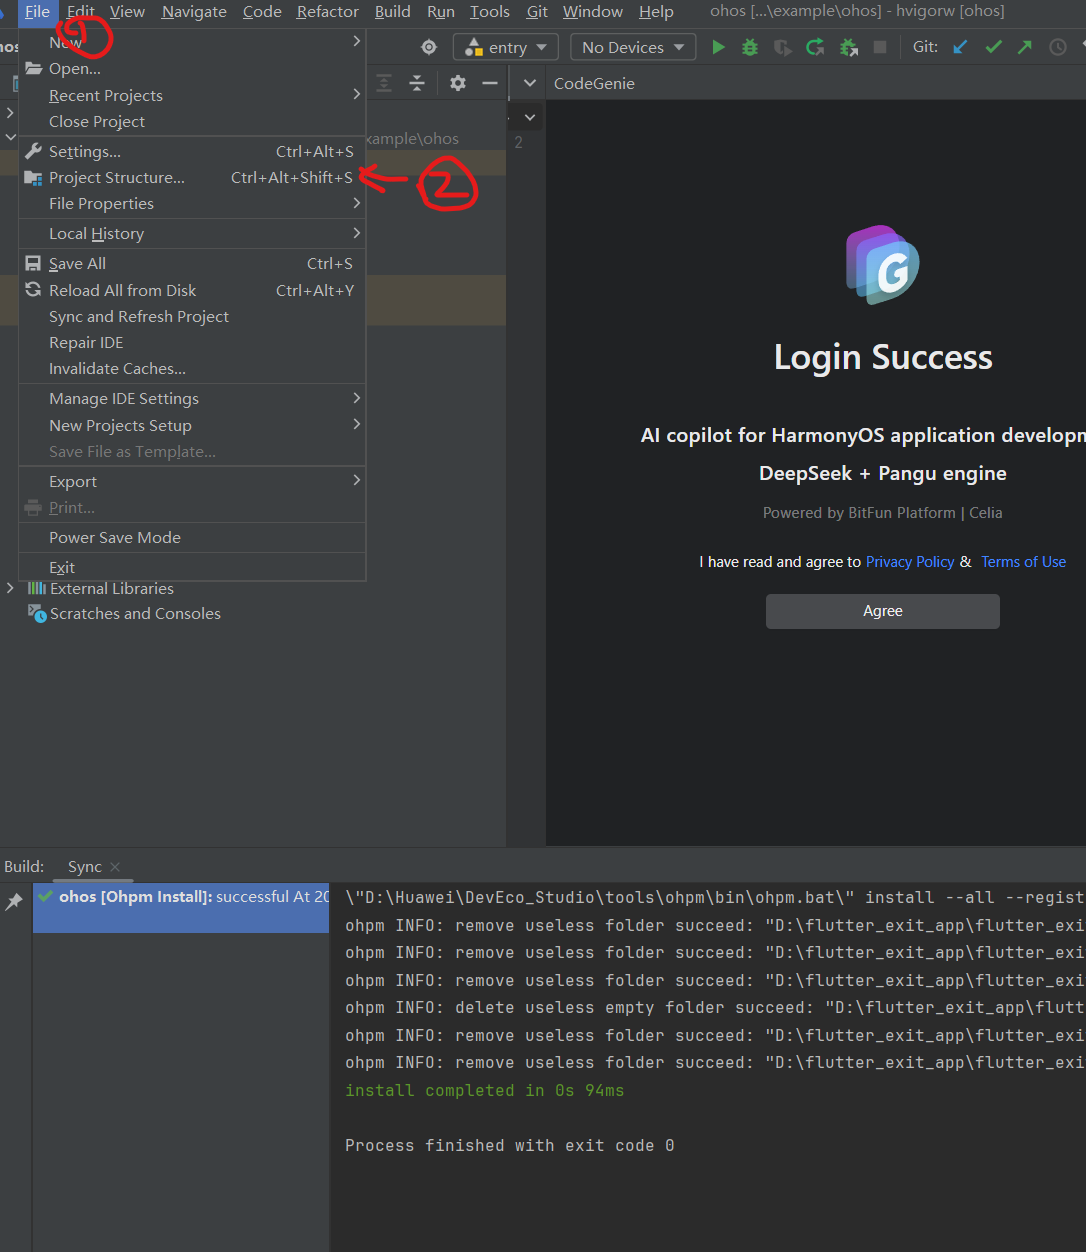Open the Help menu
1086x1252 pixels.
pyautogui.click(x=656, y=11)
